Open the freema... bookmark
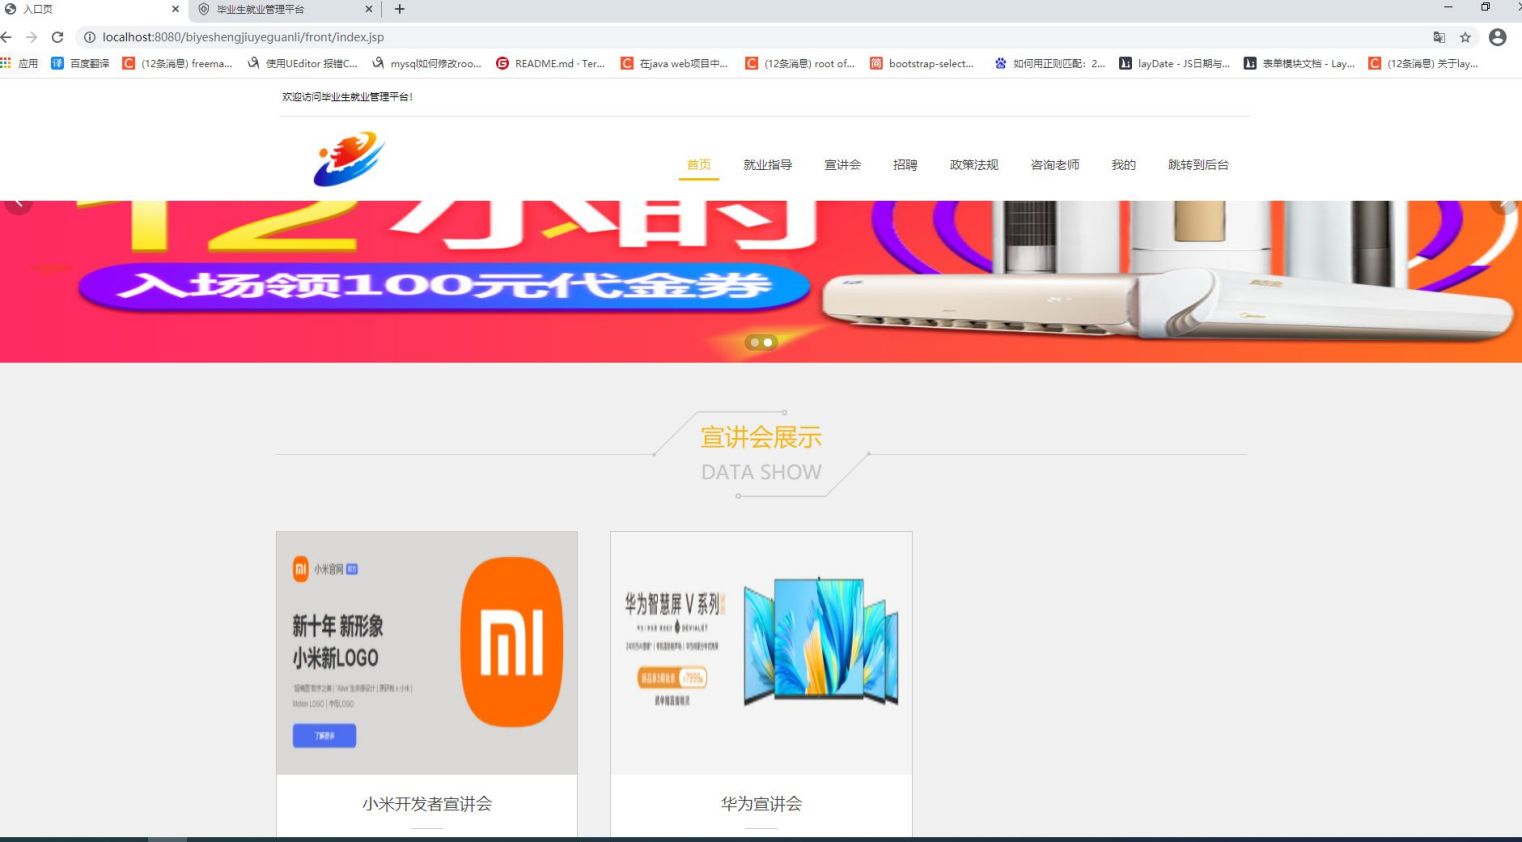 177,63
